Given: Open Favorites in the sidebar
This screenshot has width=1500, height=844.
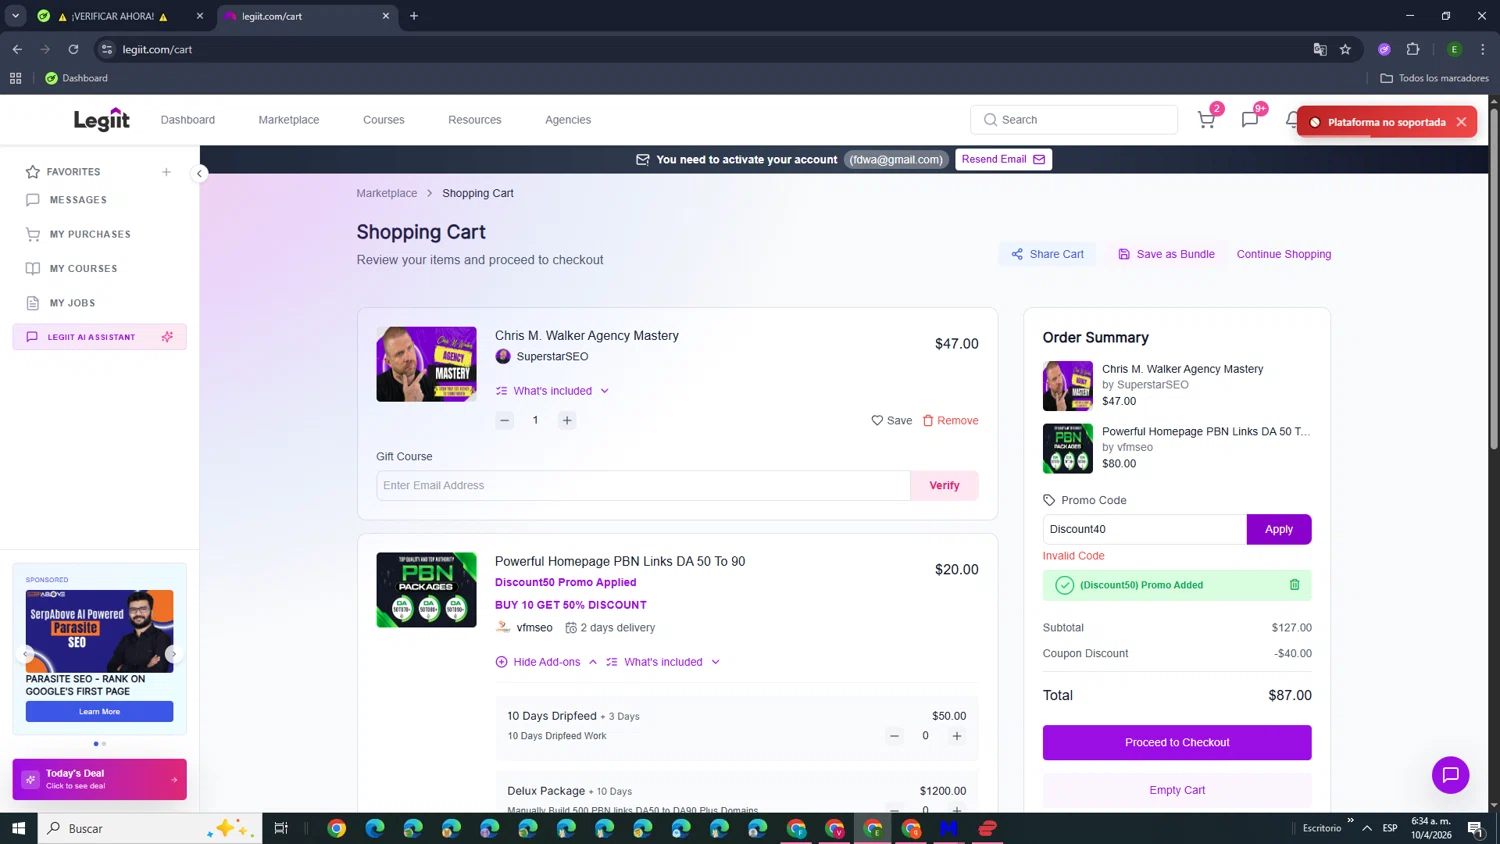Looking at the screenshot, I should 73,172.
